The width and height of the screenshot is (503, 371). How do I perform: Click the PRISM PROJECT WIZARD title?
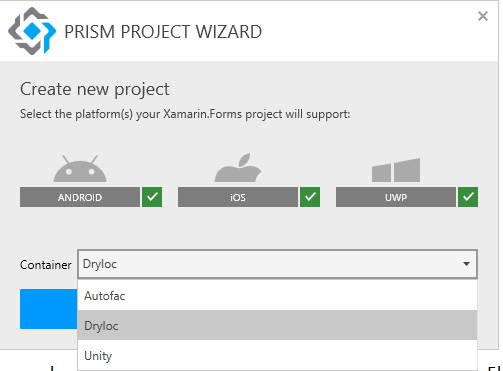click(x=163, y=32)
